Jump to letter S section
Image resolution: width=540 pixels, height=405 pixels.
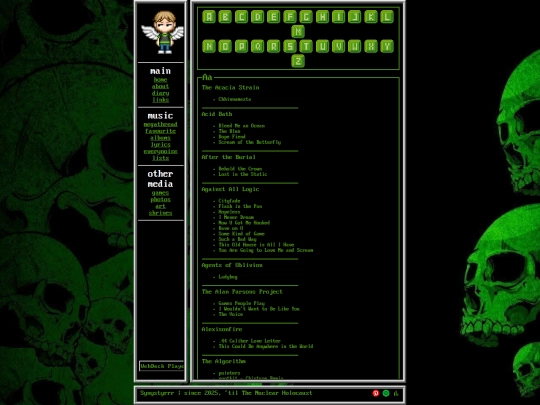pos(290,46)
